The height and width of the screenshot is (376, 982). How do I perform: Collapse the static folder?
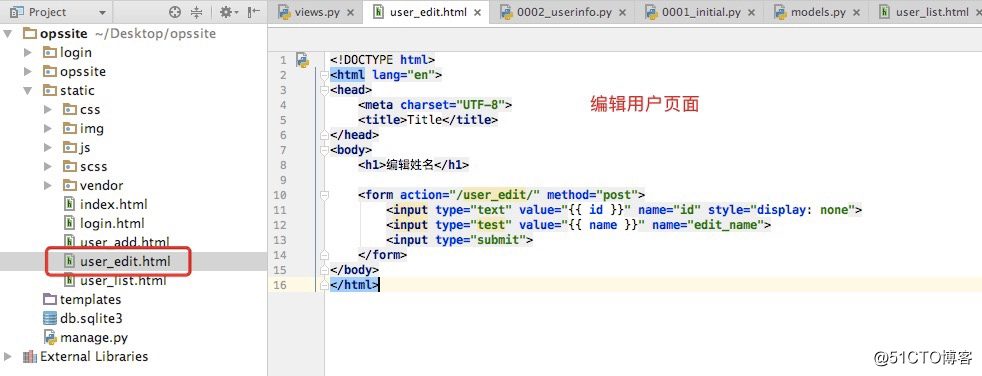(28, 90)
